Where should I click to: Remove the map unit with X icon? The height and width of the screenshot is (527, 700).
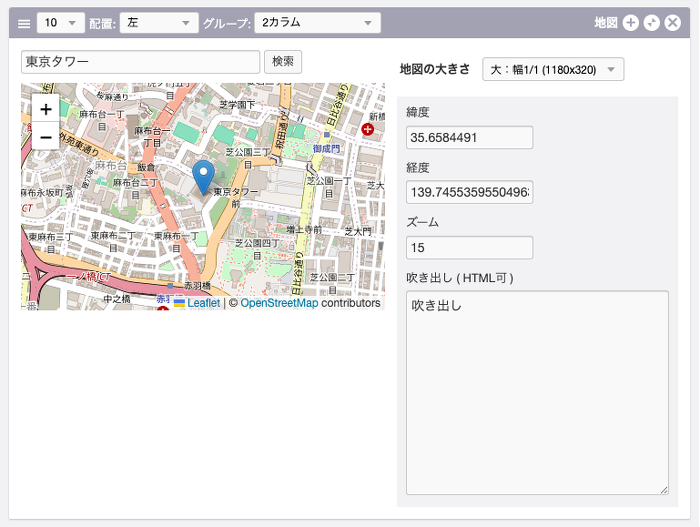tap(672, 23)
